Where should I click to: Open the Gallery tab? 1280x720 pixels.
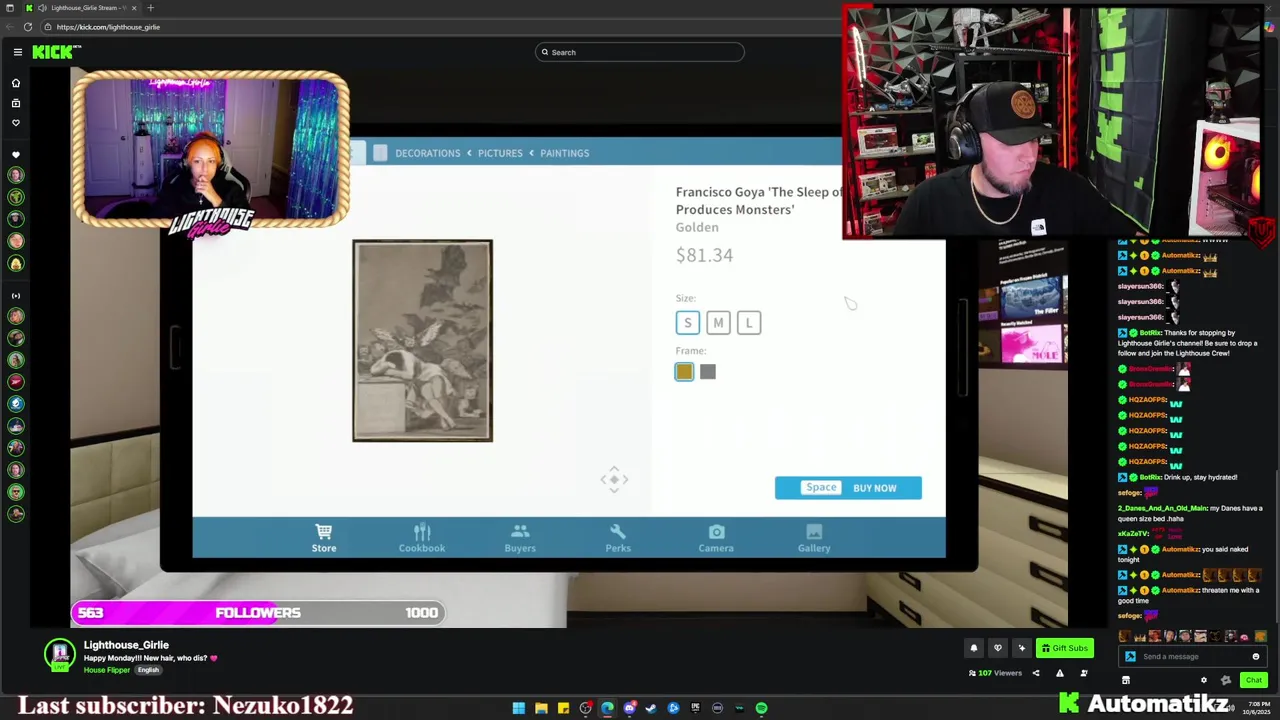(x=814, y=538)
